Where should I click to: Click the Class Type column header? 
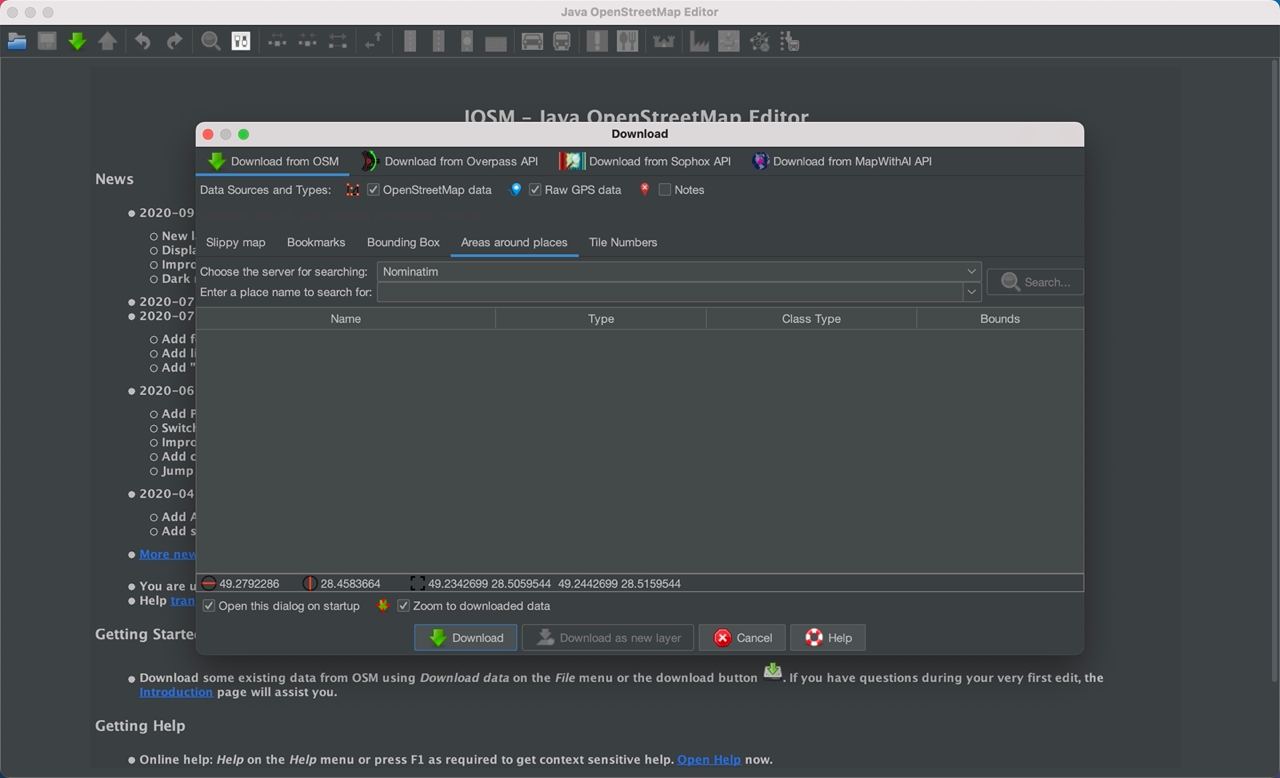click(811, 319)
